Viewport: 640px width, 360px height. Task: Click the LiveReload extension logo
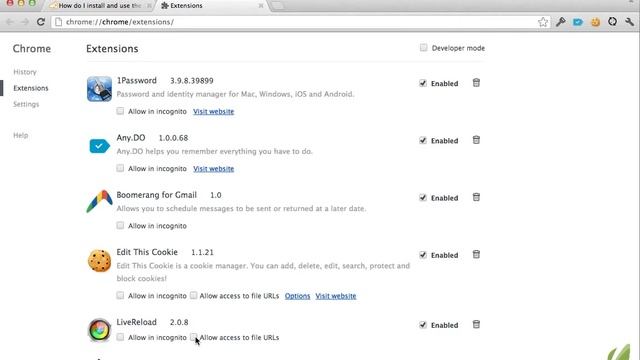click(99, 330)
